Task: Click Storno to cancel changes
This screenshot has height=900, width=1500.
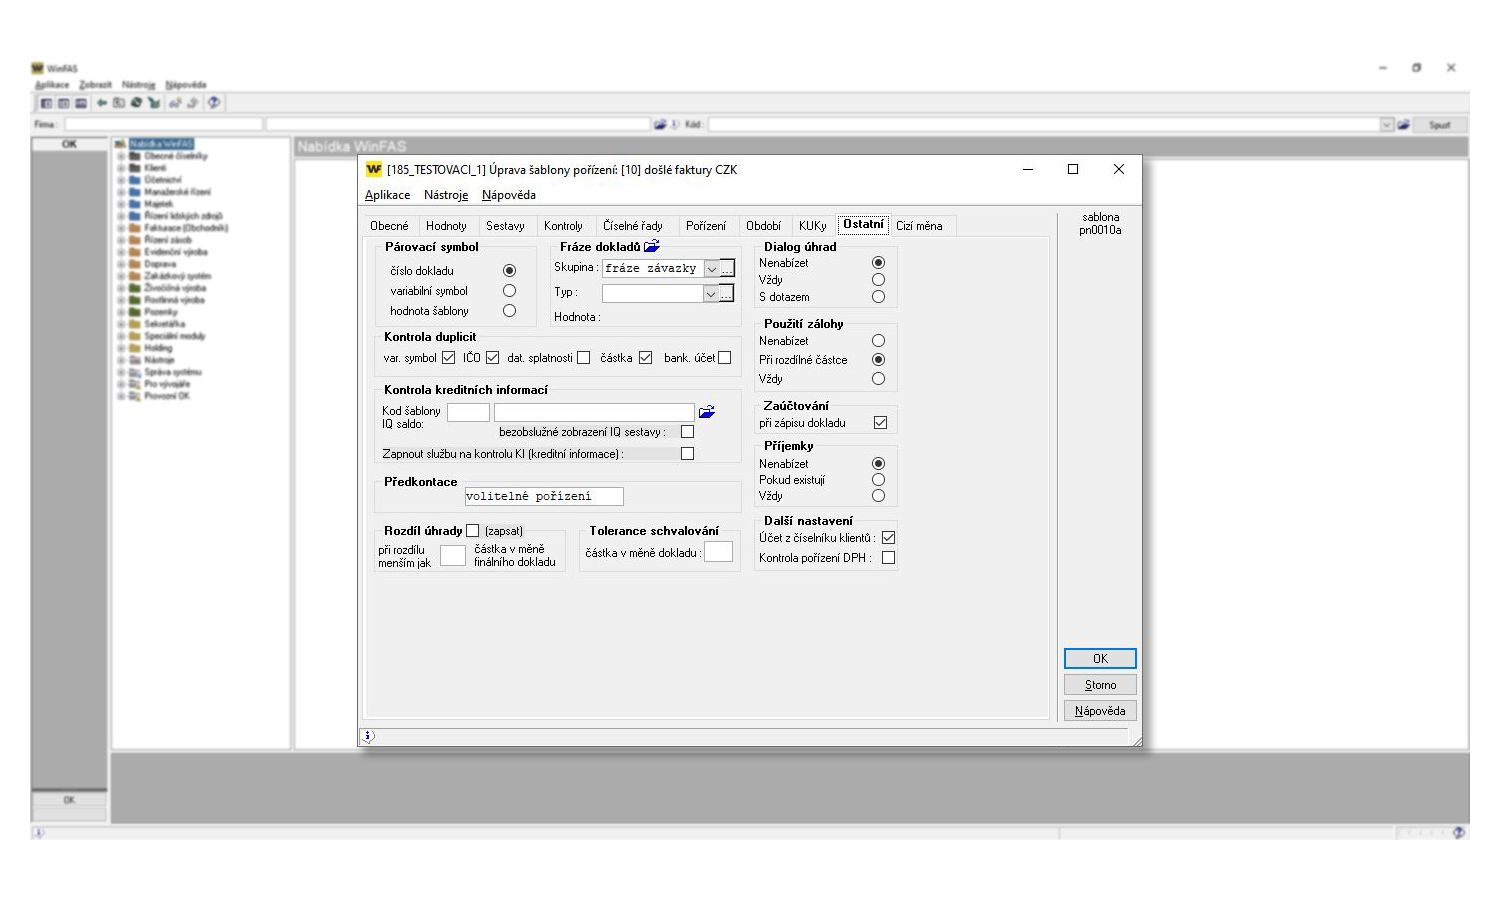Action: 1100,685
